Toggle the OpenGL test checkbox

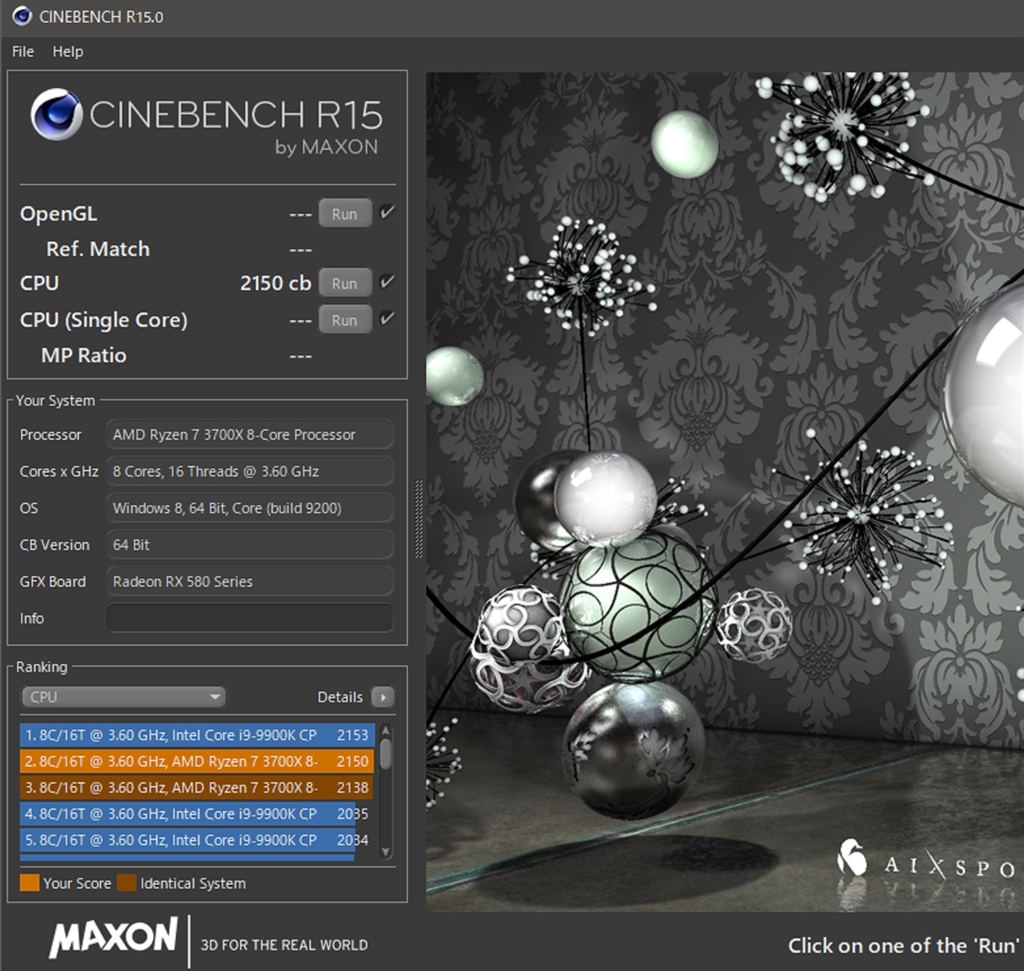387,212
